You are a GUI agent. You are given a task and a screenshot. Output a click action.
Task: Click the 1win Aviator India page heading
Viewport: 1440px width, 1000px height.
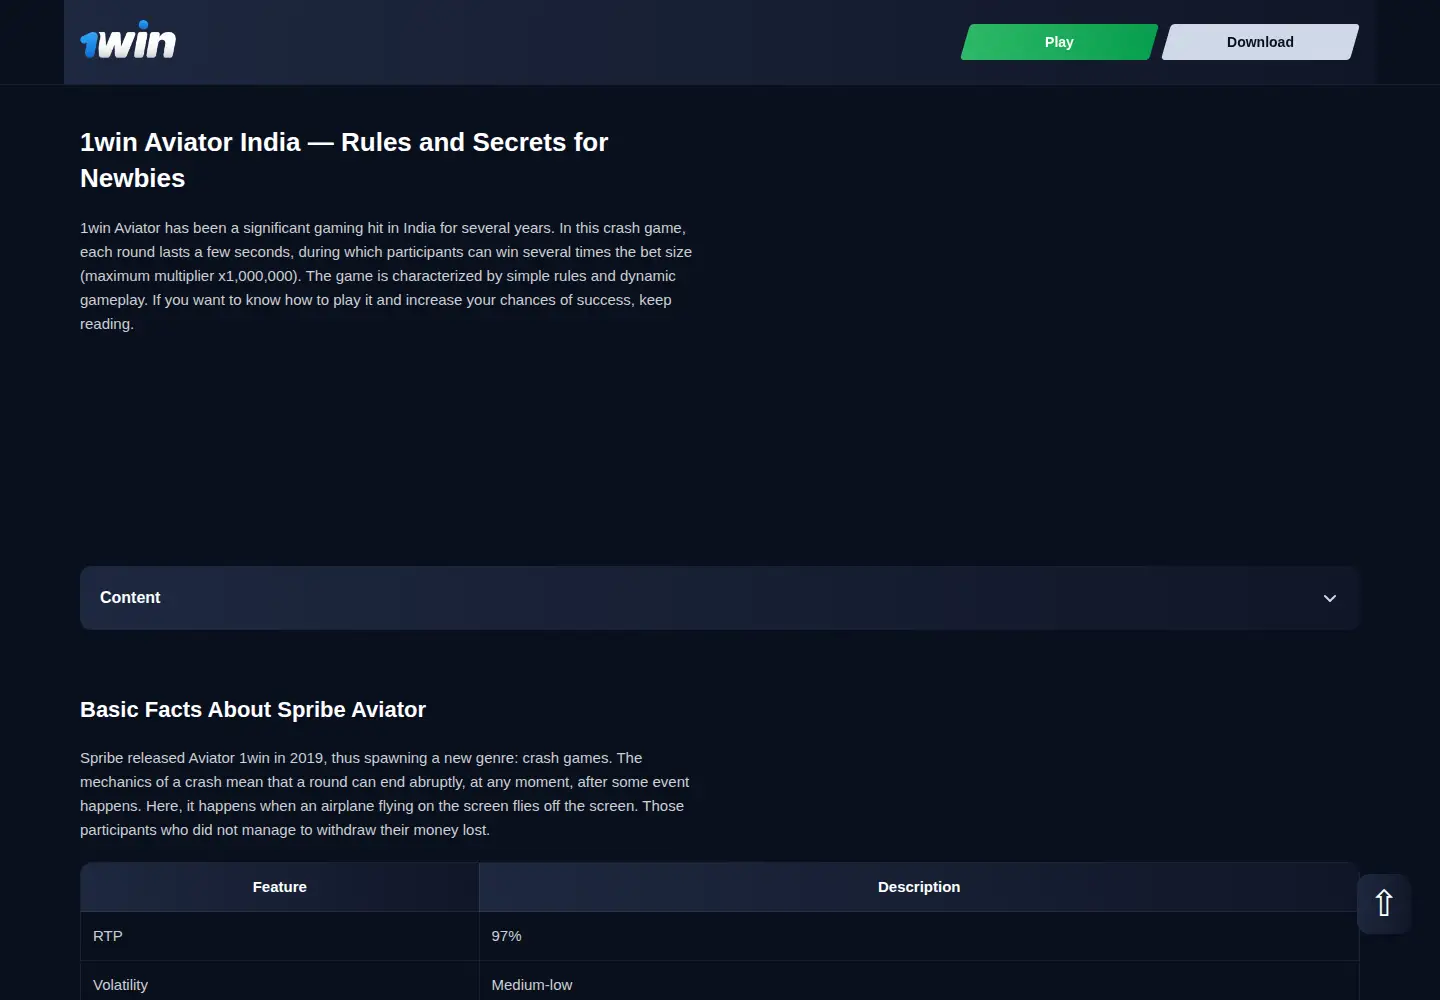tap(344, 160)
